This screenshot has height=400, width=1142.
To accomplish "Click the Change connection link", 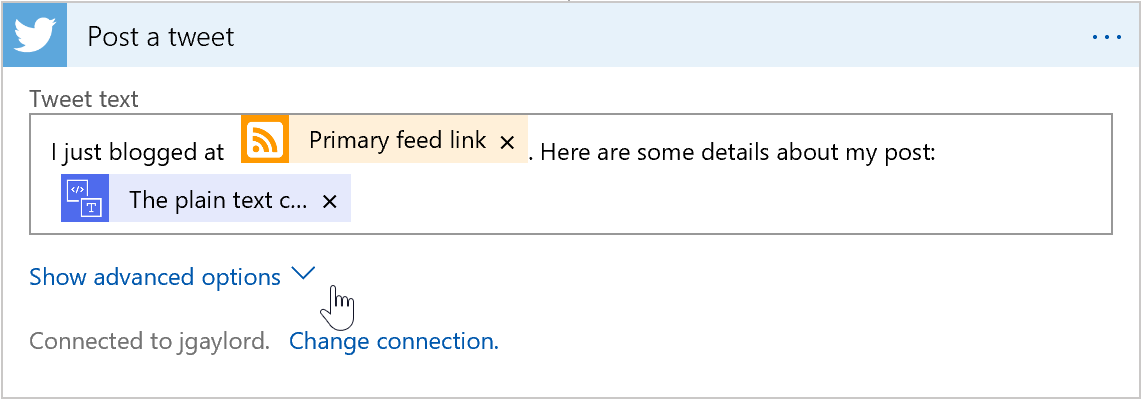I will click(394, 341).
